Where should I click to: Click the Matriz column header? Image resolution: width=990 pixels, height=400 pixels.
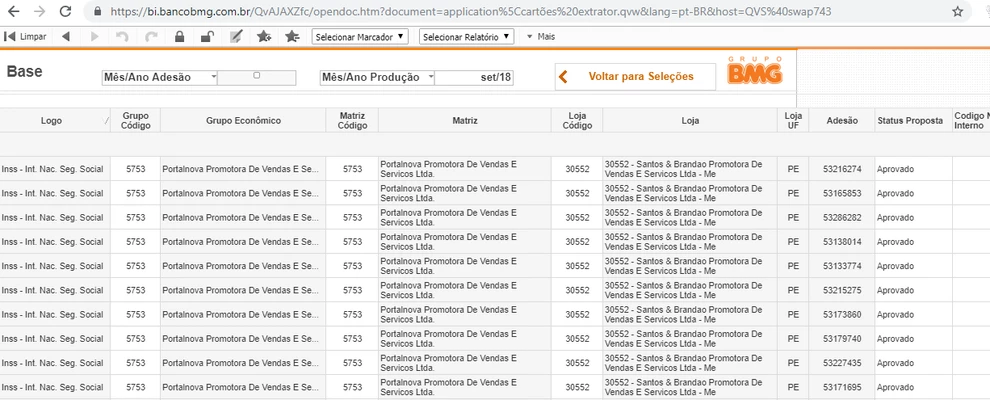[465, 121]
